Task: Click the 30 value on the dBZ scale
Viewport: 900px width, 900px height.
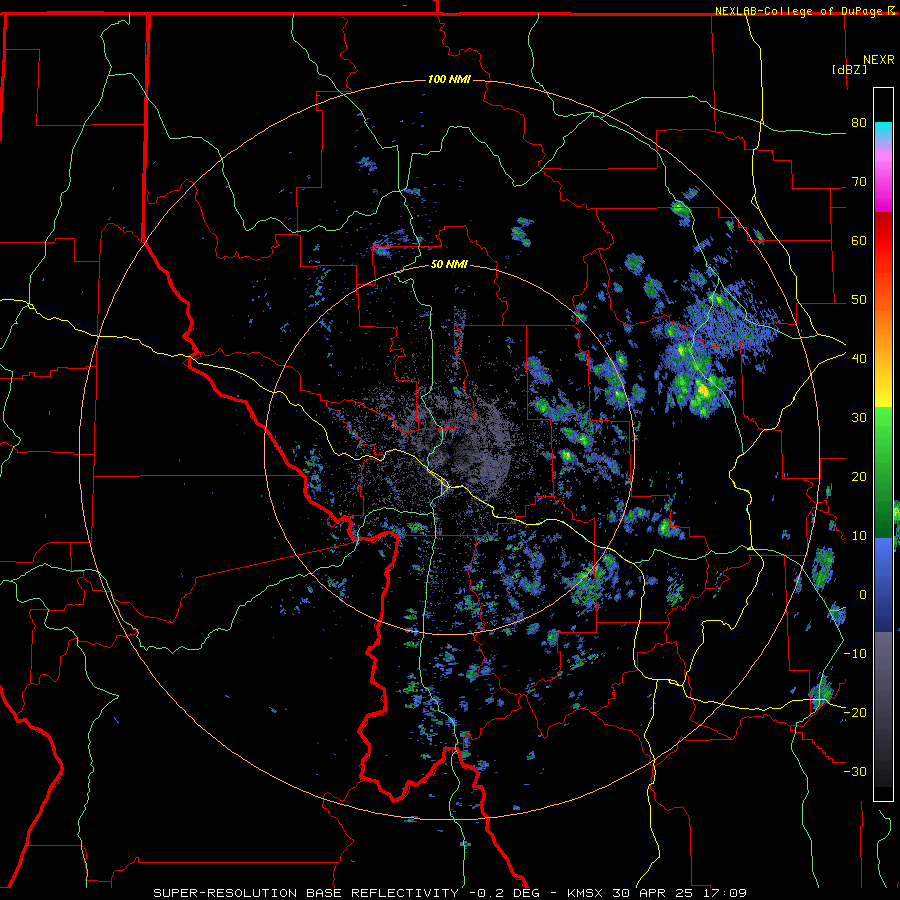Action: pyautogui.click(x=859, y=418)
